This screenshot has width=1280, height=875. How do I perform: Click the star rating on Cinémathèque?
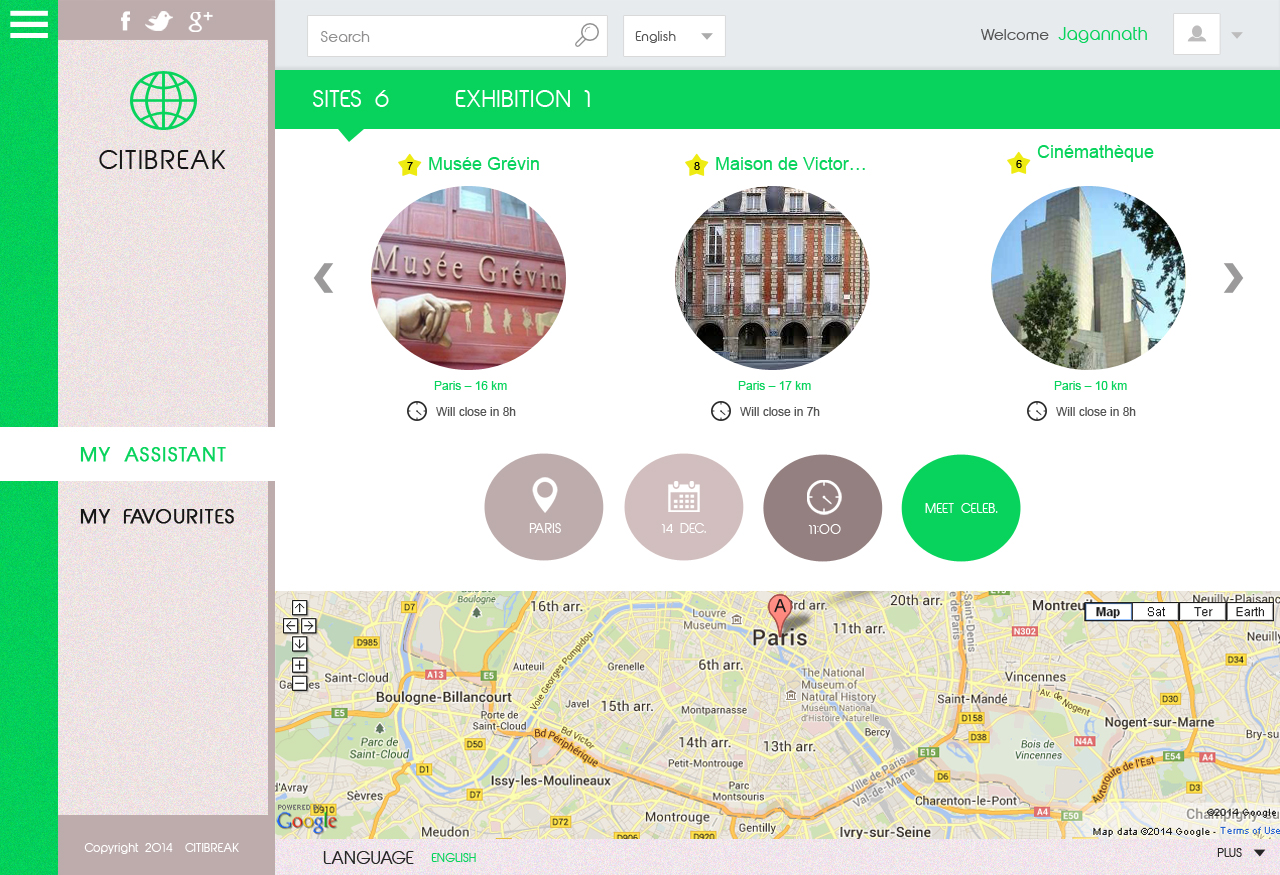click(1018, 163)
